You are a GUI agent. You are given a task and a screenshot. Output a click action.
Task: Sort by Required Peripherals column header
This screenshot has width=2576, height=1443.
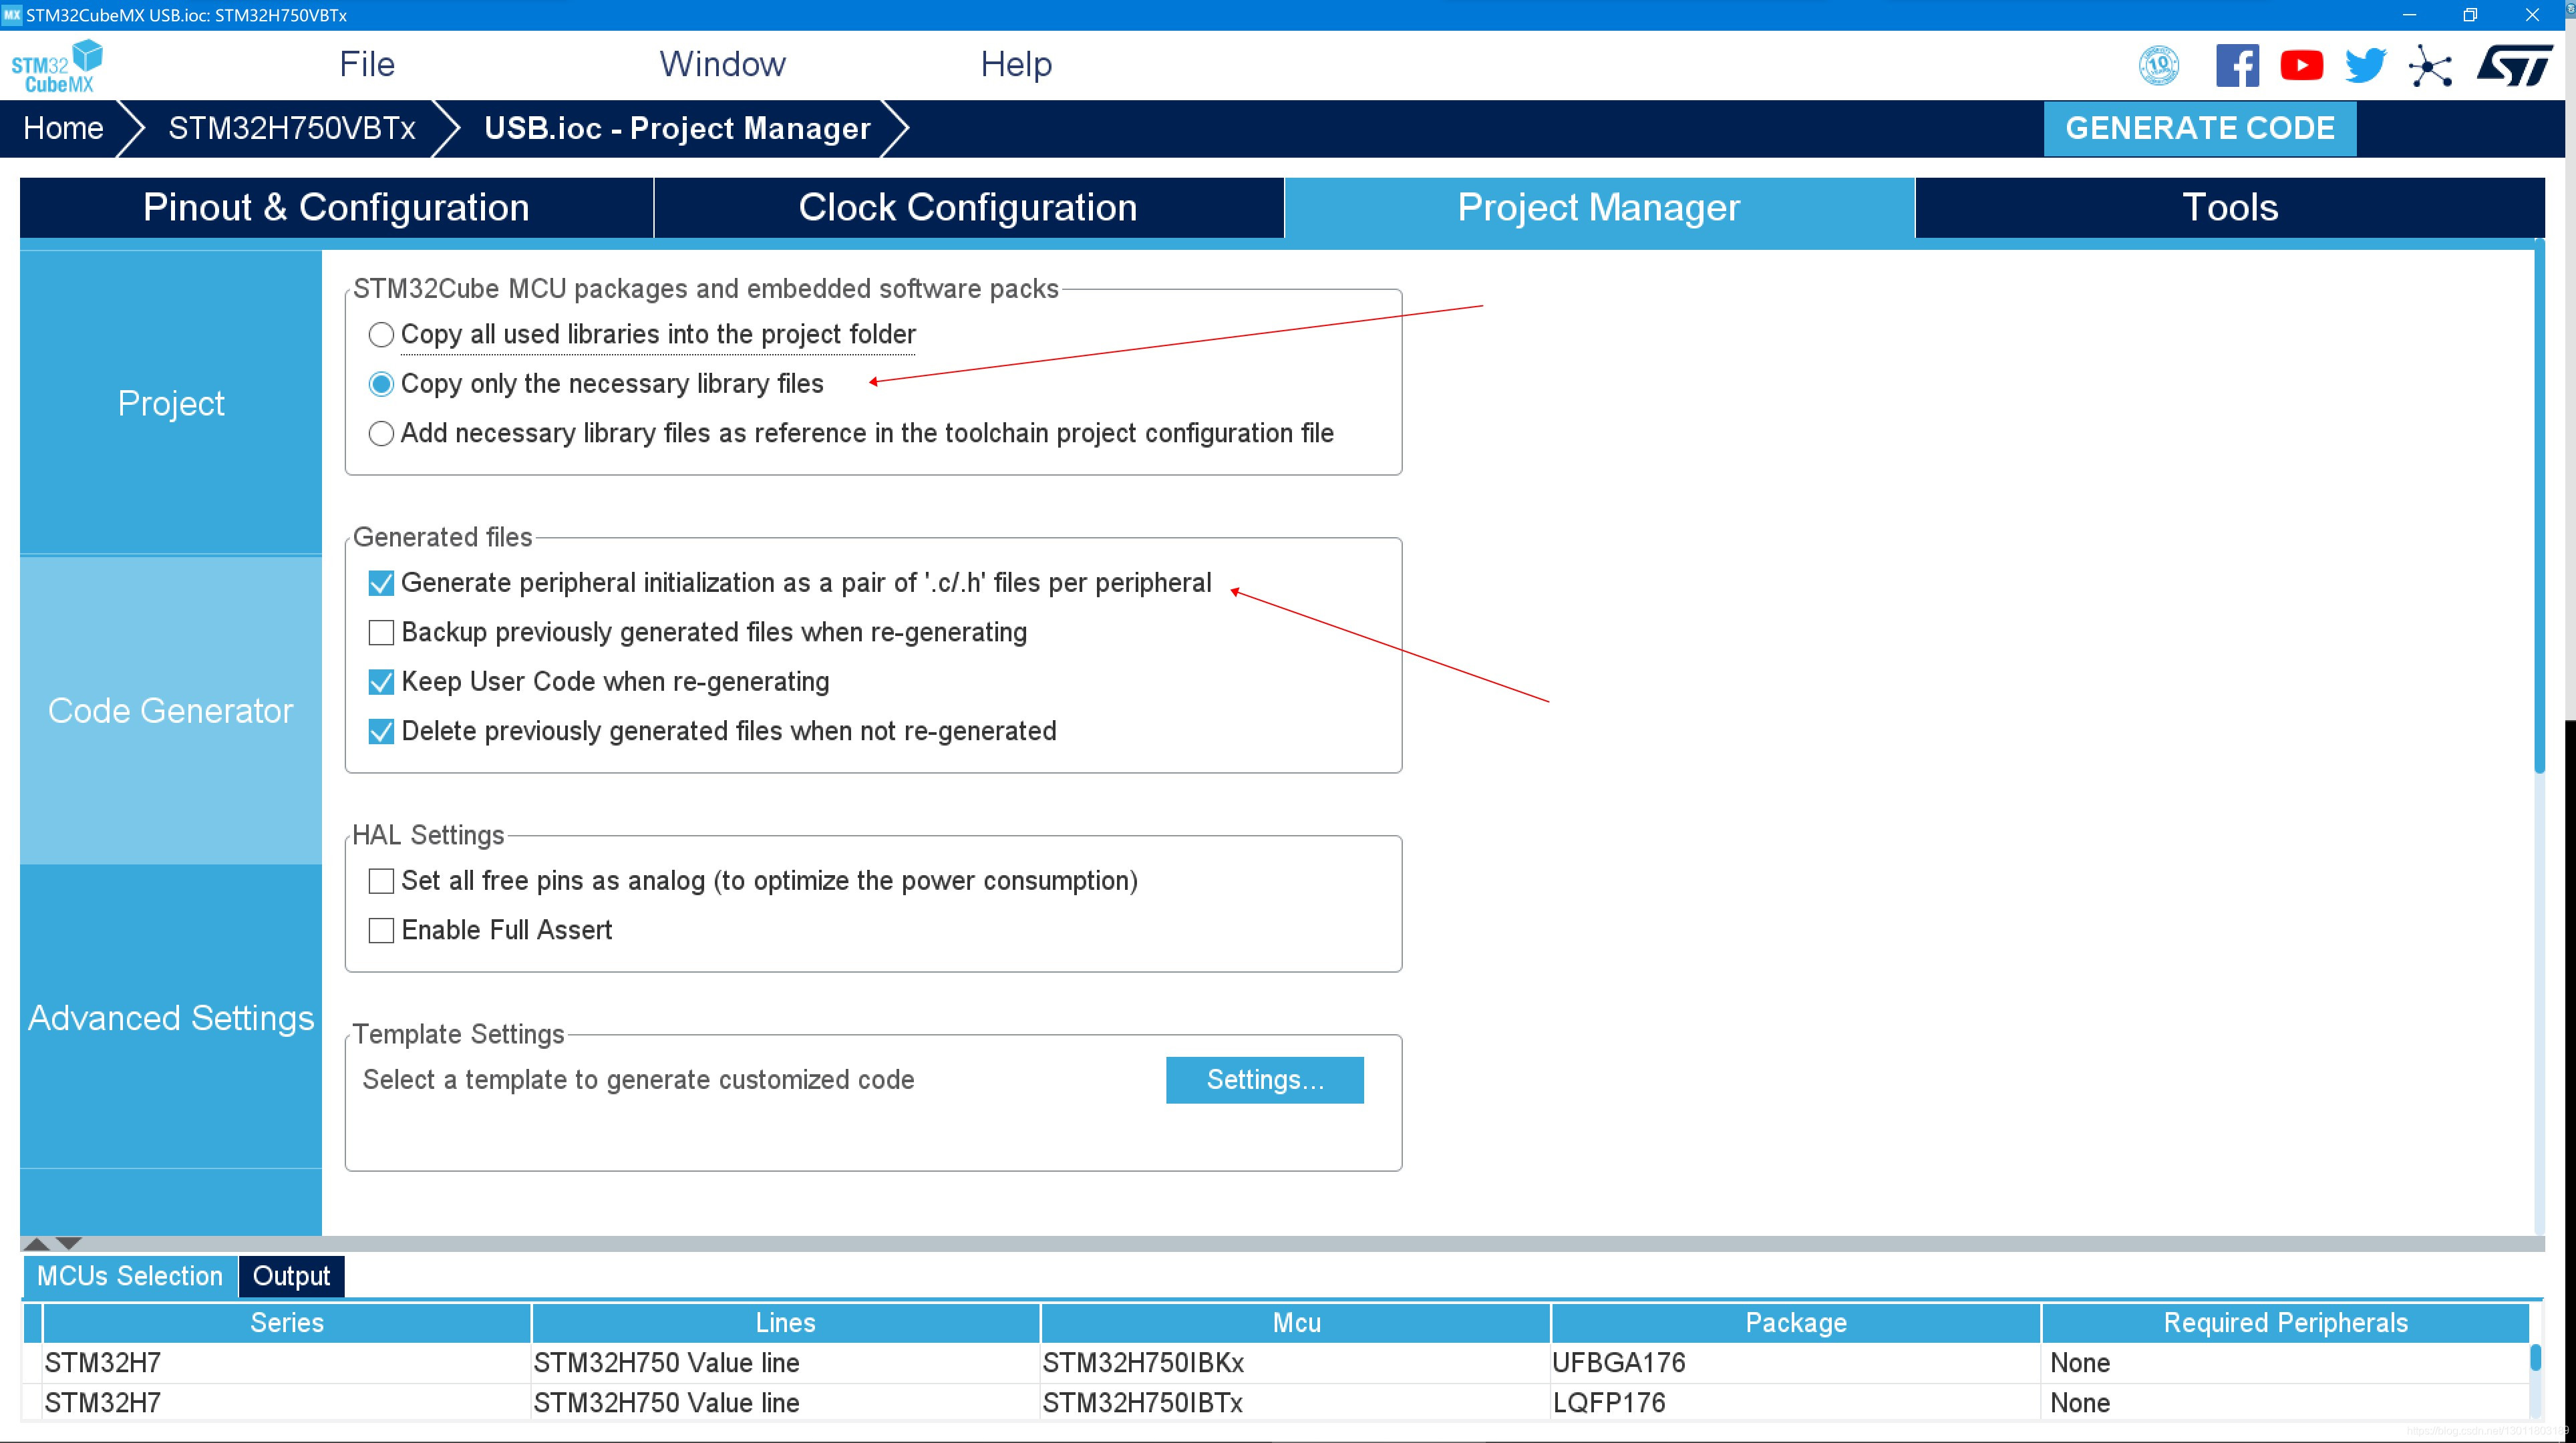pyautogui.click(x=2286, y=1323)
